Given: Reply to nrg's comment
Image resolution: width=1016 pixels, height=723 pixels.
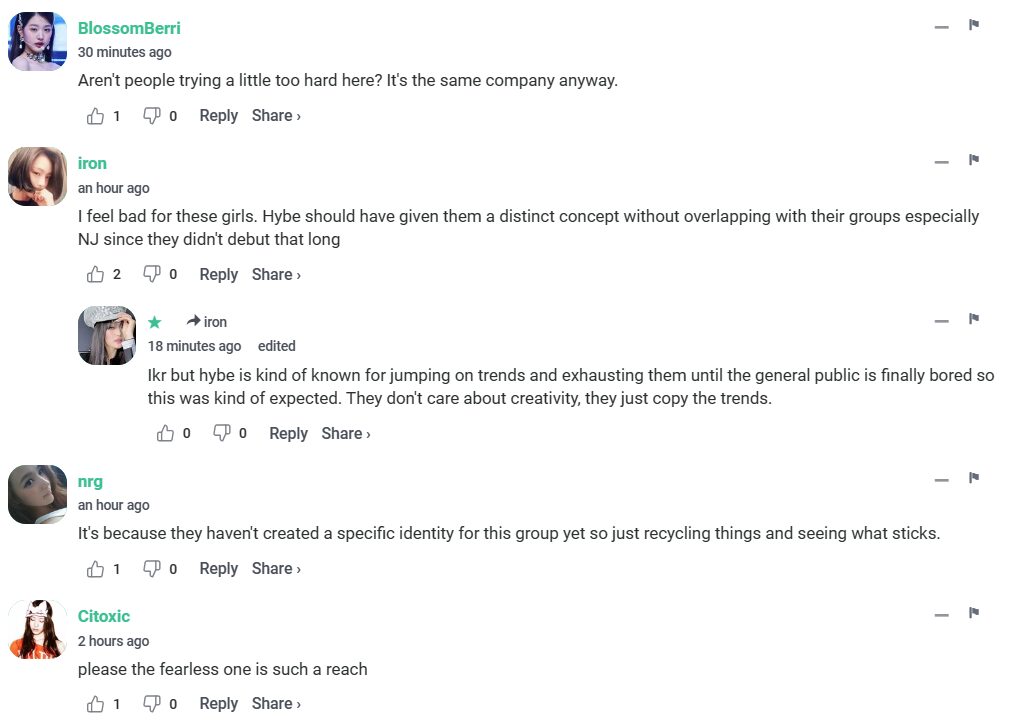Looking at the screenshot, I should [218, 569].
